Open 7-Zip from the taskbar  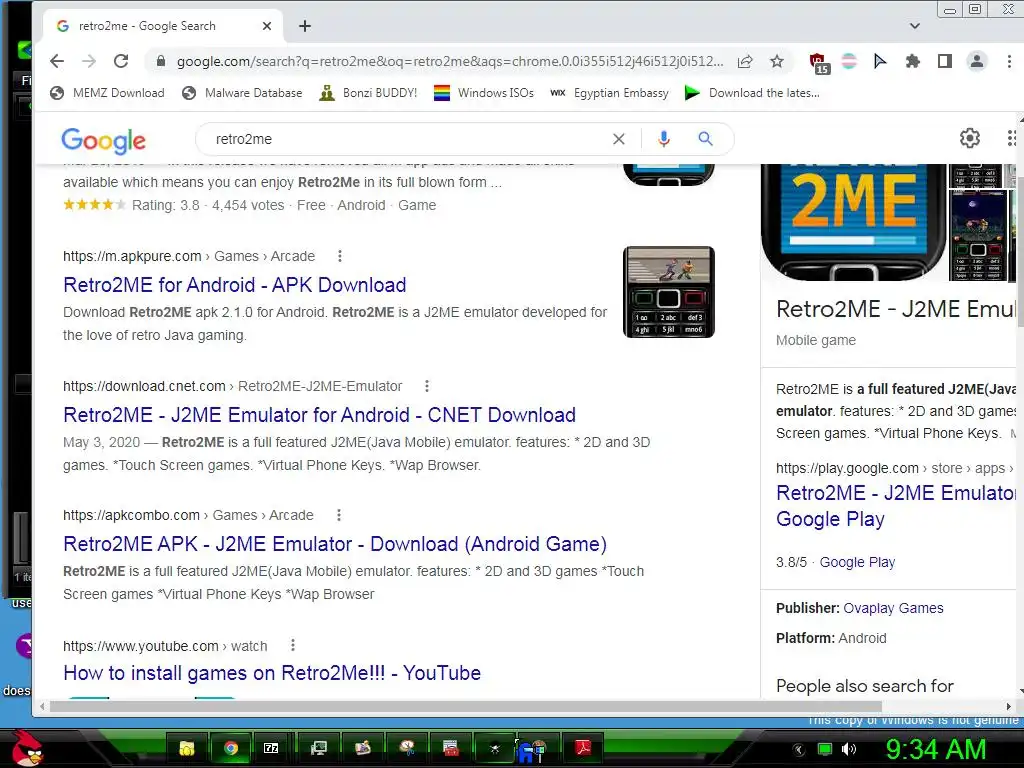(x=271, y=748)
